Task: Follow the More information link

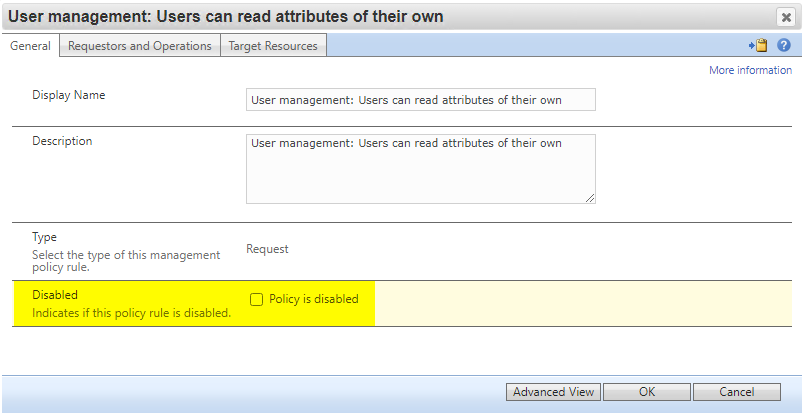Action: click(750, 71)
